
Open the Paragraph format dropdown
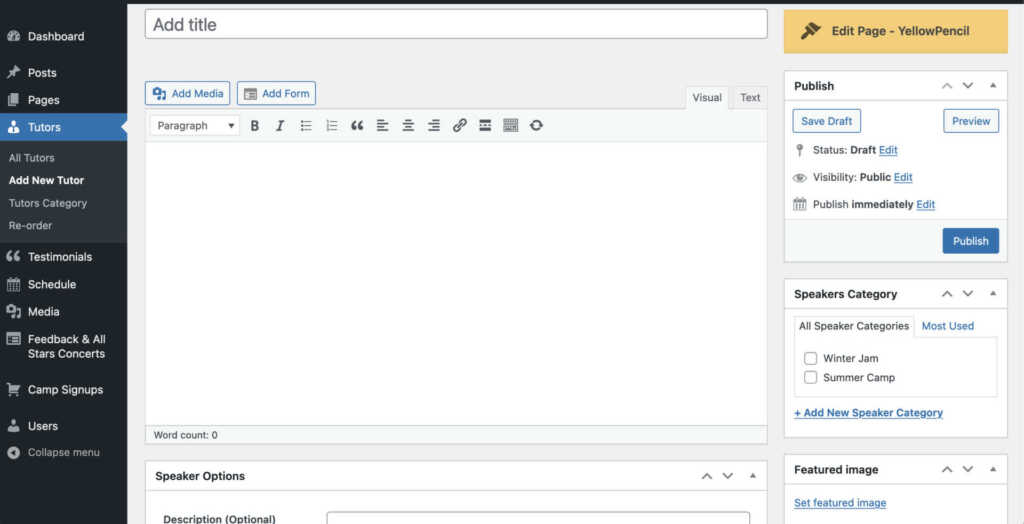coord(195,125)
